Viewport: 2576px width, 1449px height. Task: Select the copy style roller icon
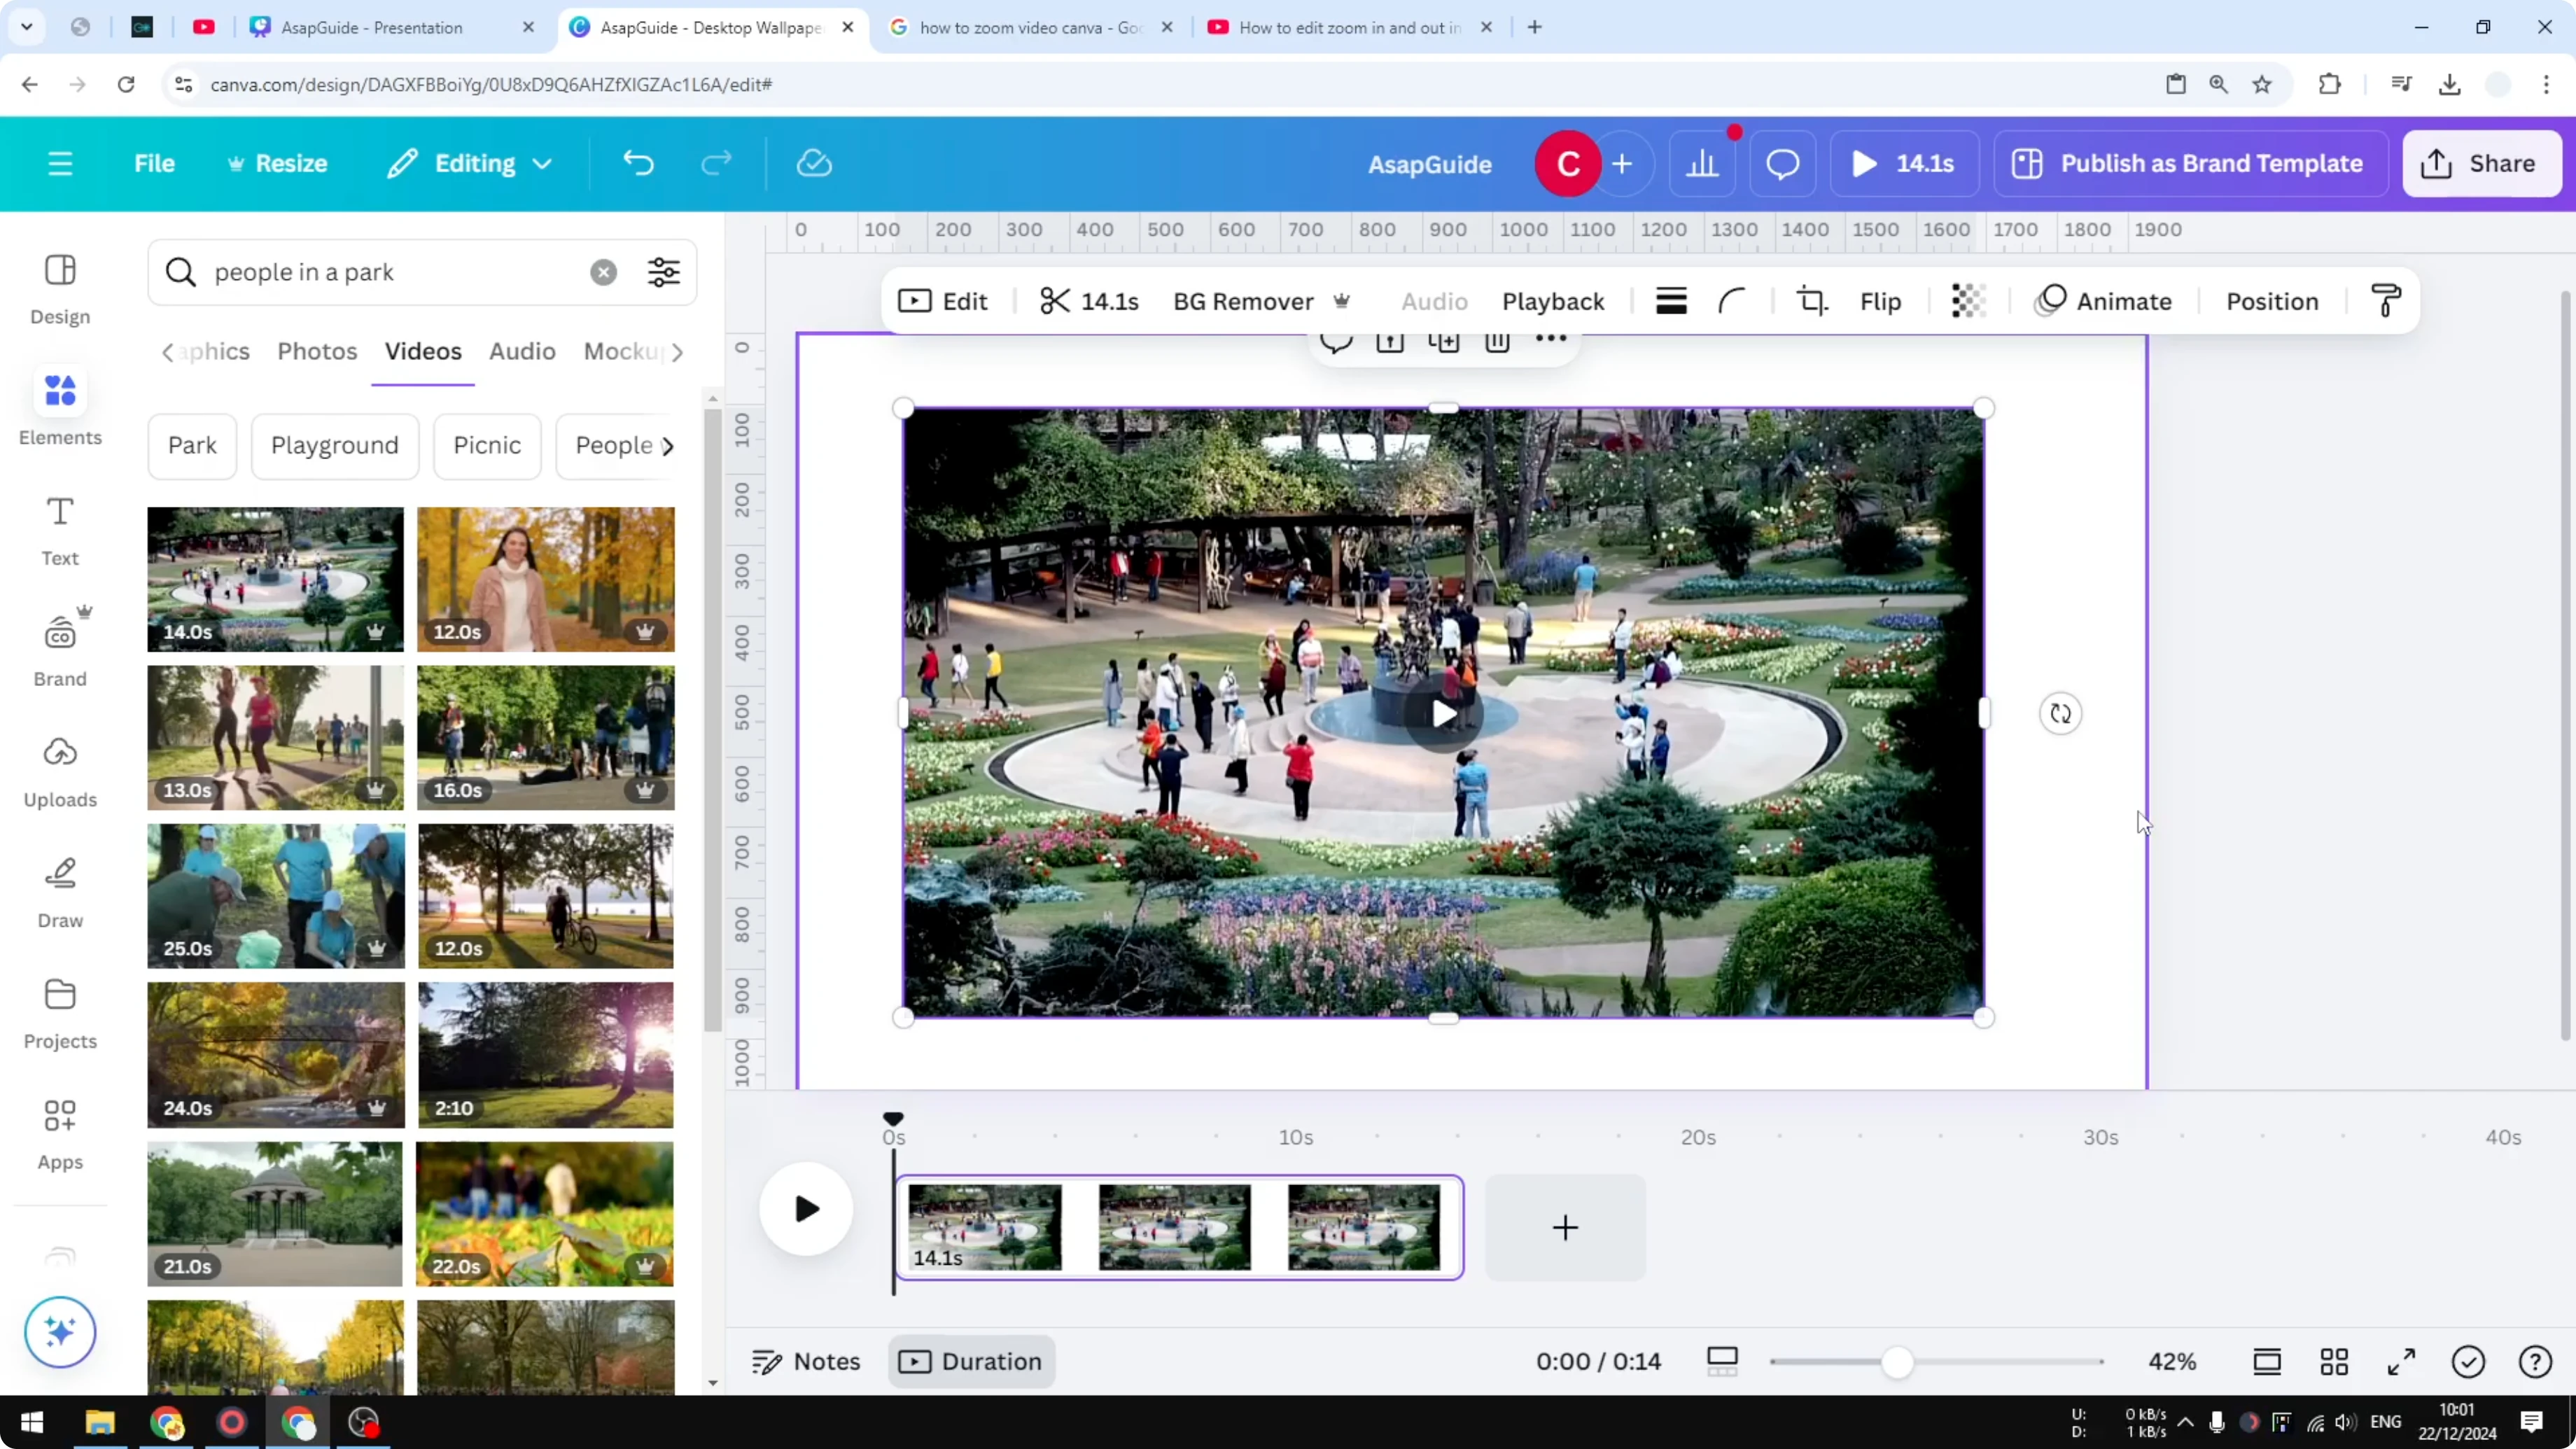tap(2386, 301)
